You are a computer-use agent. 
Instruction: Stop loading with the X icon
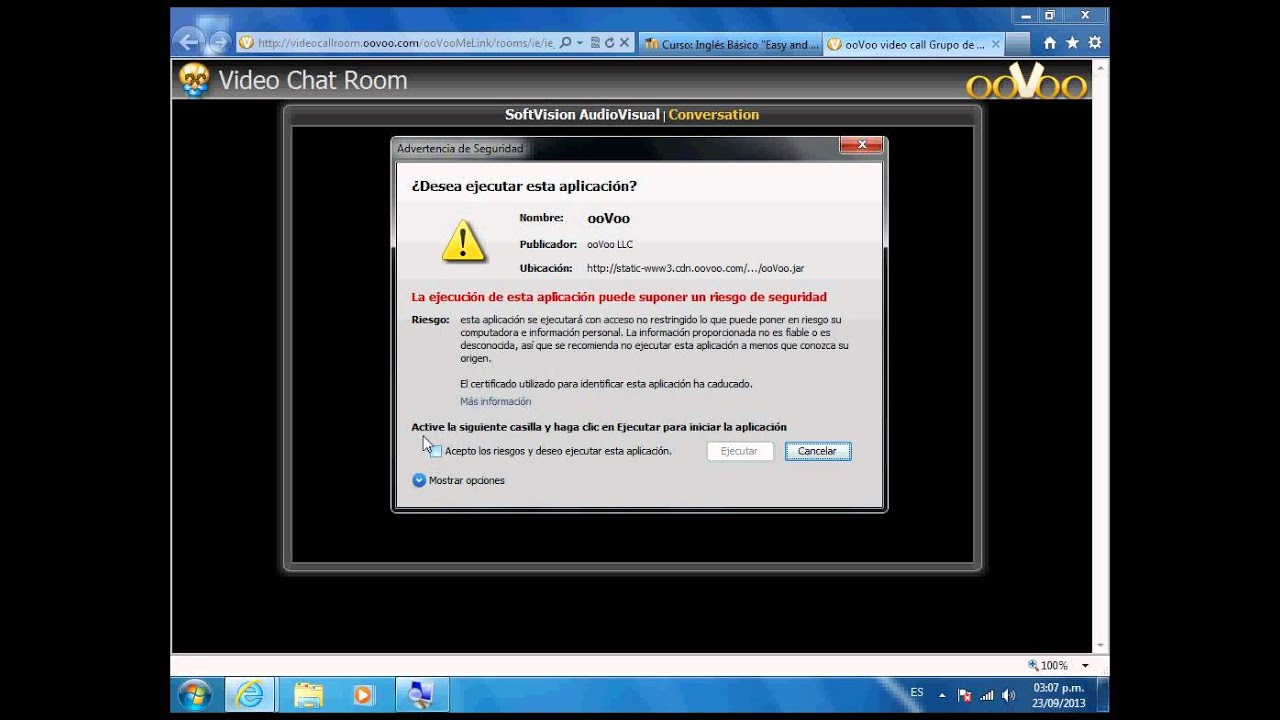(x=624, y=43)
